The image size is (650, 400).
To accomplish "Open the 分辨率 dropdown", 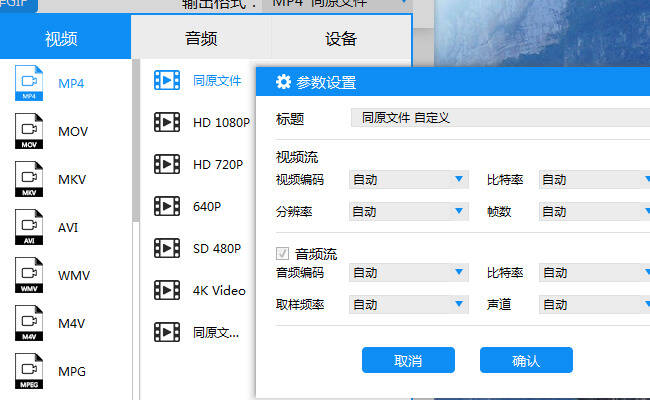I will pos(409,211).
